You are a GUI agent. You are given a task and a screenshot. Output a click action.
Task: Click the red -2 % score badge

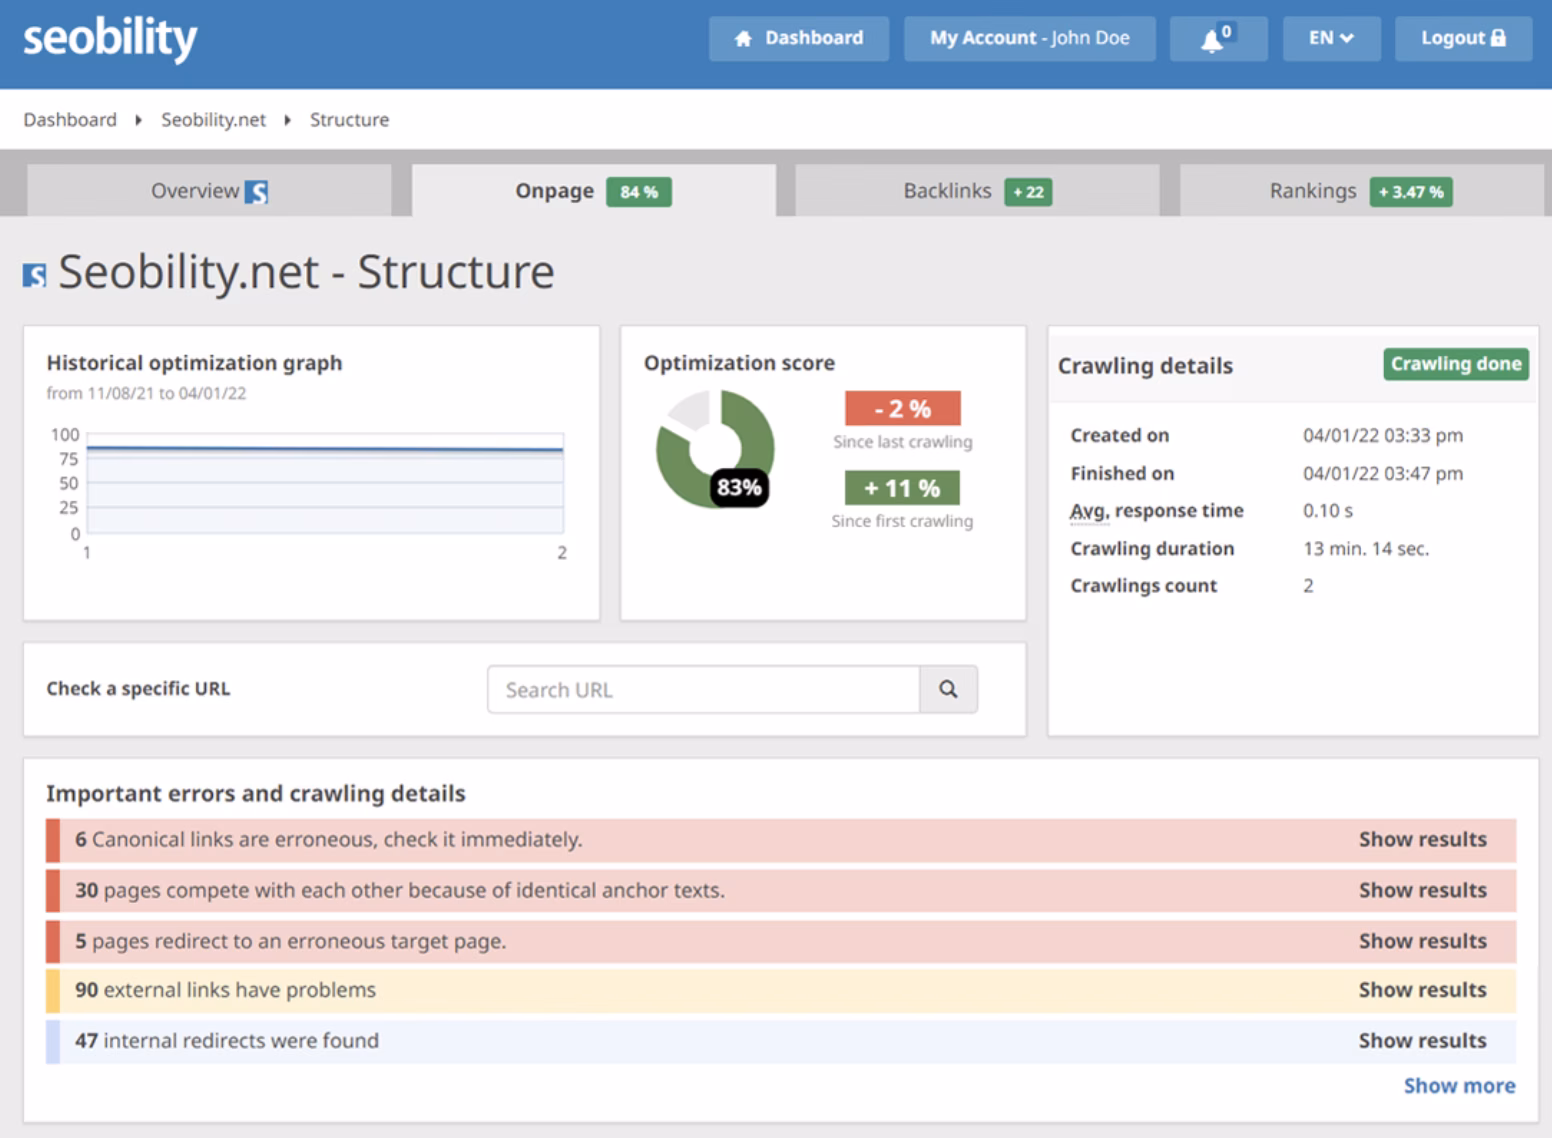click(x=902, y=408)
